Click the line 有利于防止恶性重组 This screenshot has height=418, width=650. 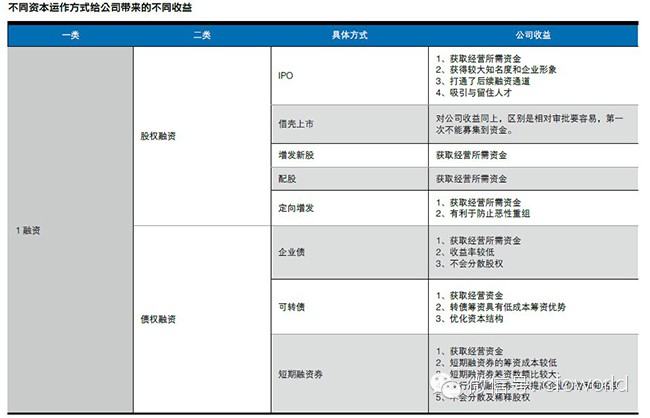point(483,214)
